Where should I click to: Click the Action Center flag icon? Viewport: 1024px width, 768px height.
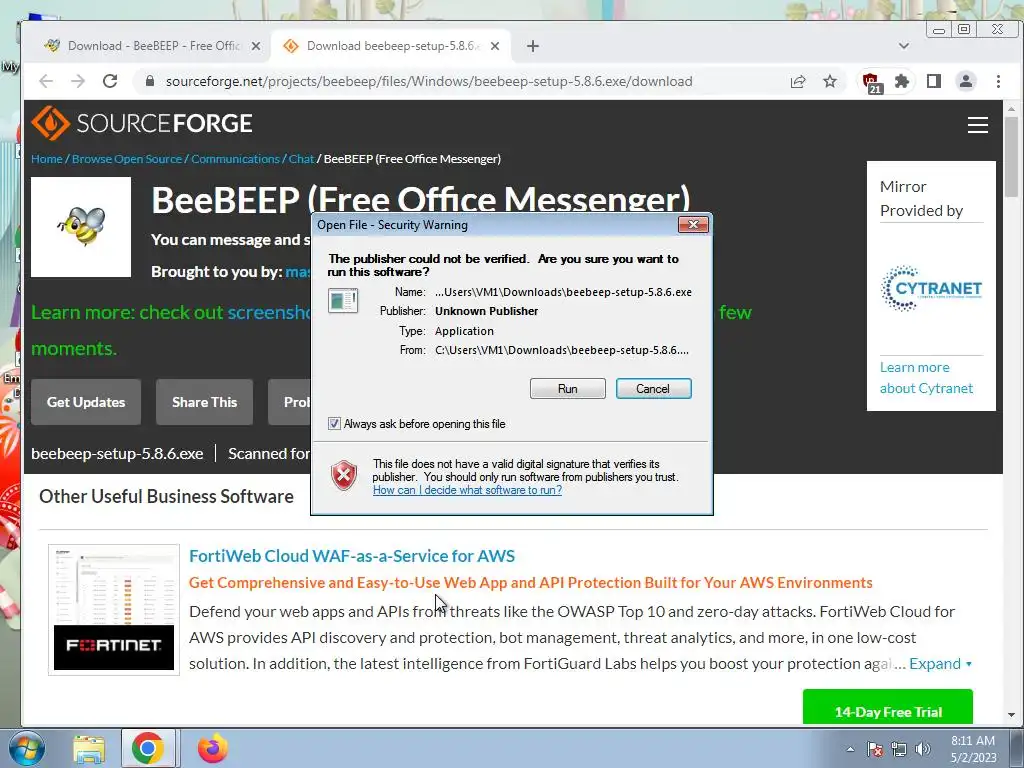(874, 749)
